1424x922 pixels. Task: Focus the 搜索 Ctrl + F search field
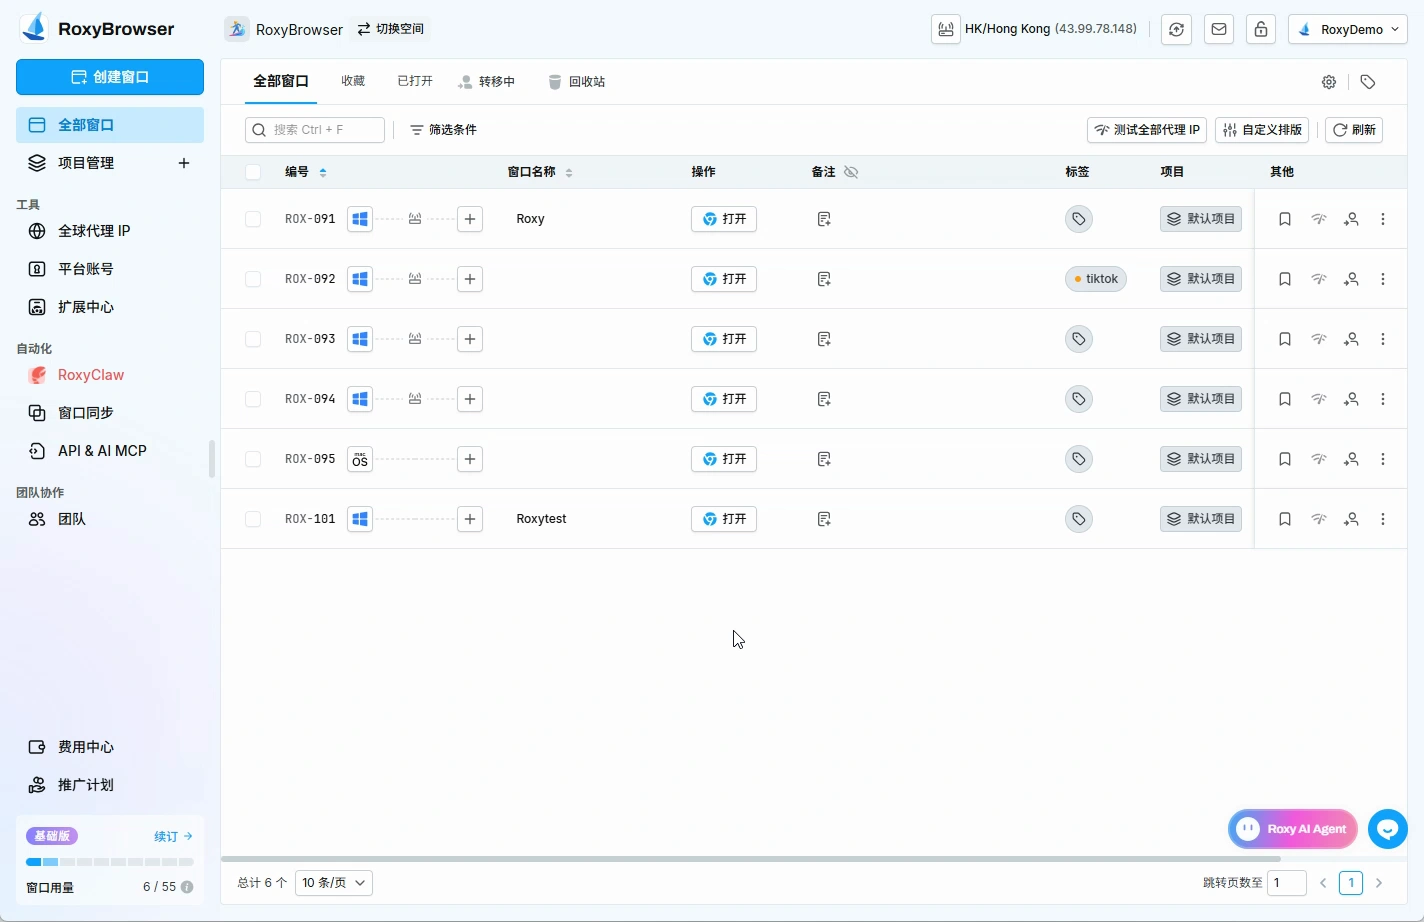tap(315, 130)
